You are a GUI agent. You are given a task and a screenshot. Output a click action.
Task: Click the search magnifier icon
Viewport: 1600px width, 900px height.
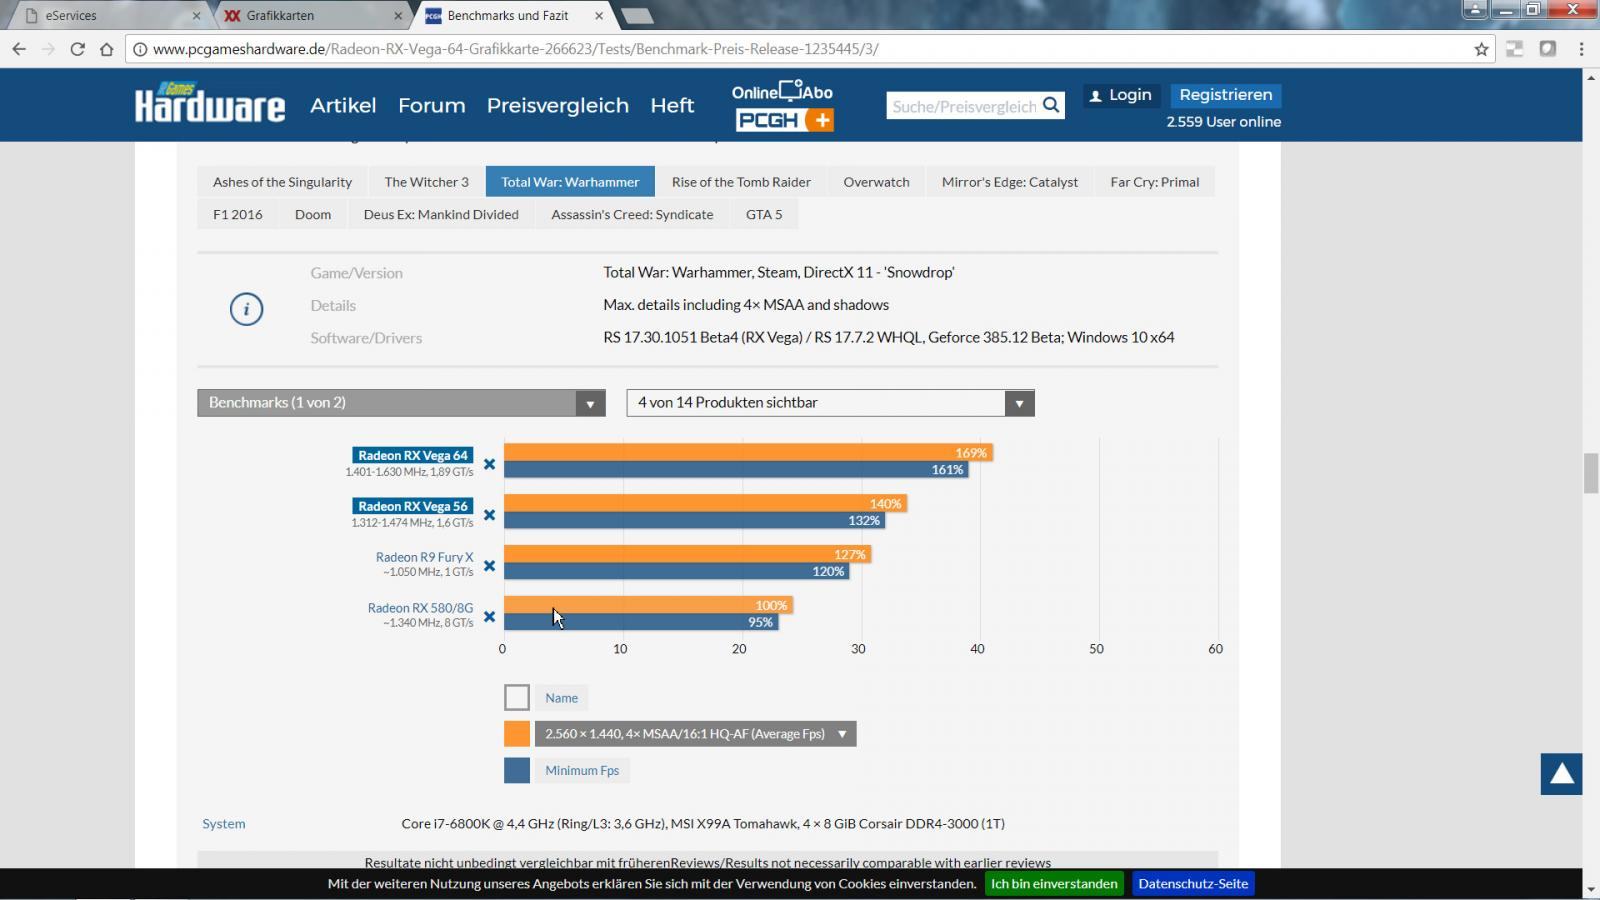click(x=1051, y=105)
